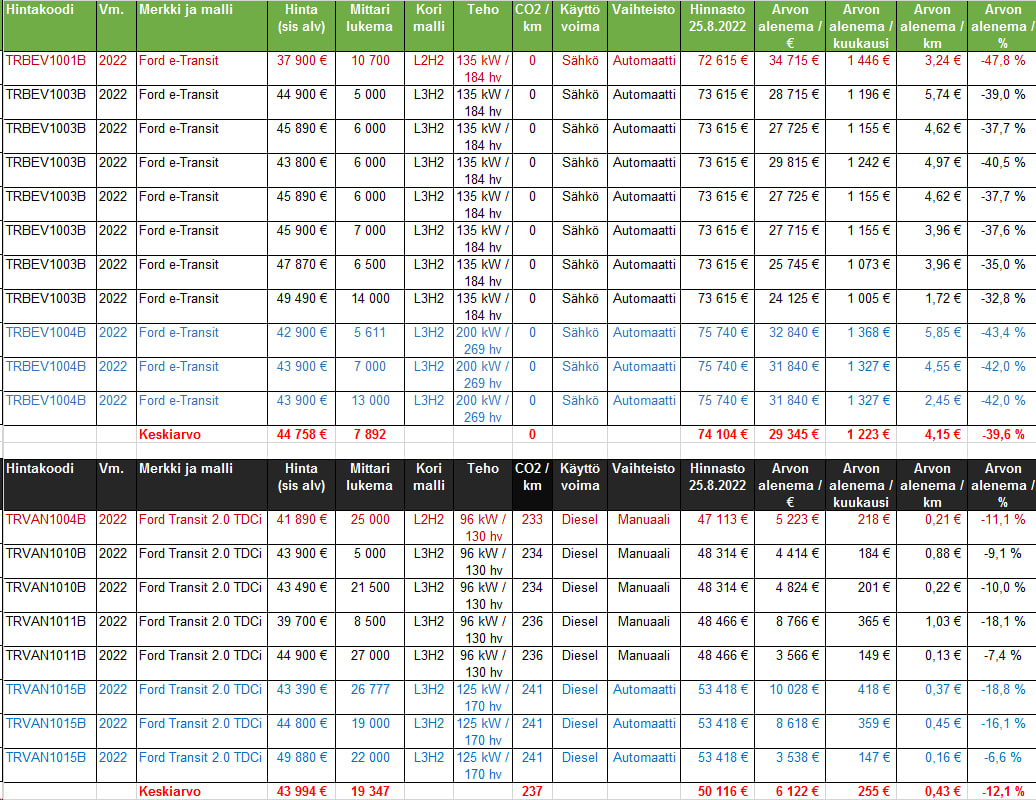Select the percentage cell -40,5 %

pyautogui.click(x=1002, y=170)
